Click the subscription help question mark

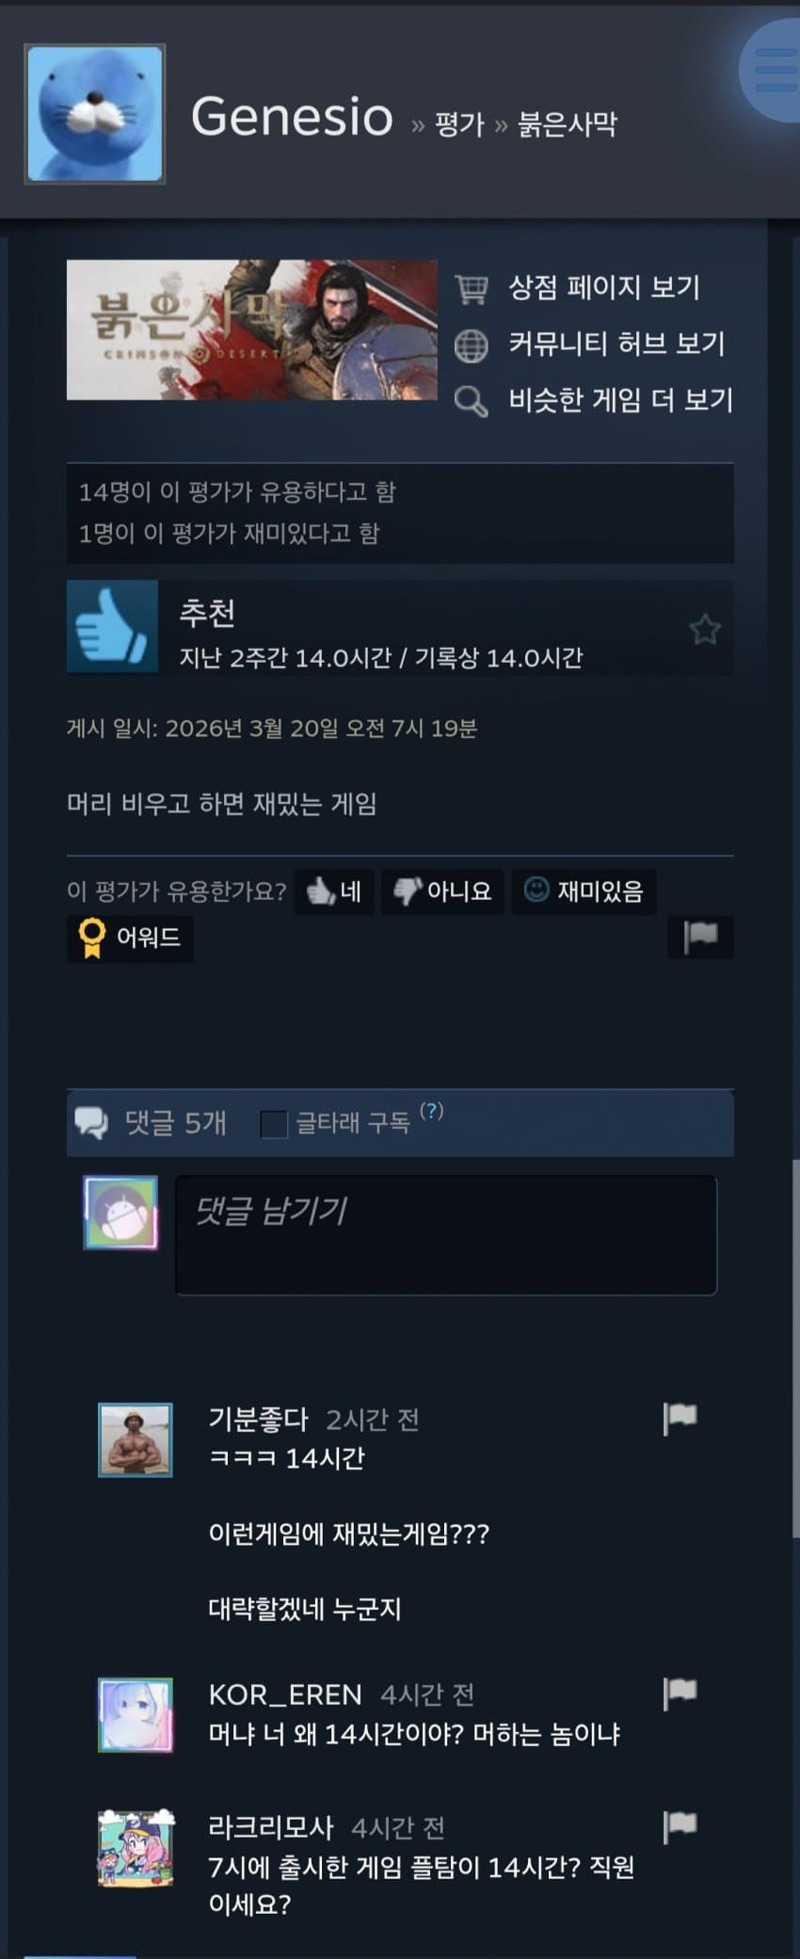pos(431,1111)
